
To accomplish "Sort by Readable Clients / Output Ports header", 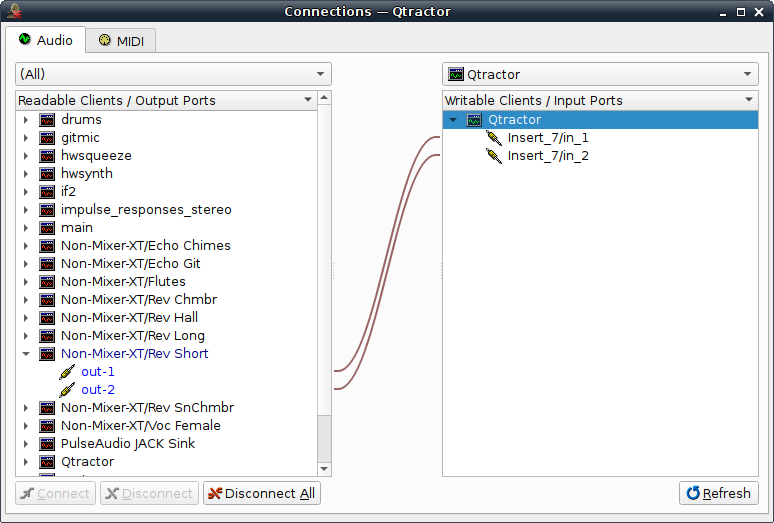I will pyautogui.click(x=166, y=100).
